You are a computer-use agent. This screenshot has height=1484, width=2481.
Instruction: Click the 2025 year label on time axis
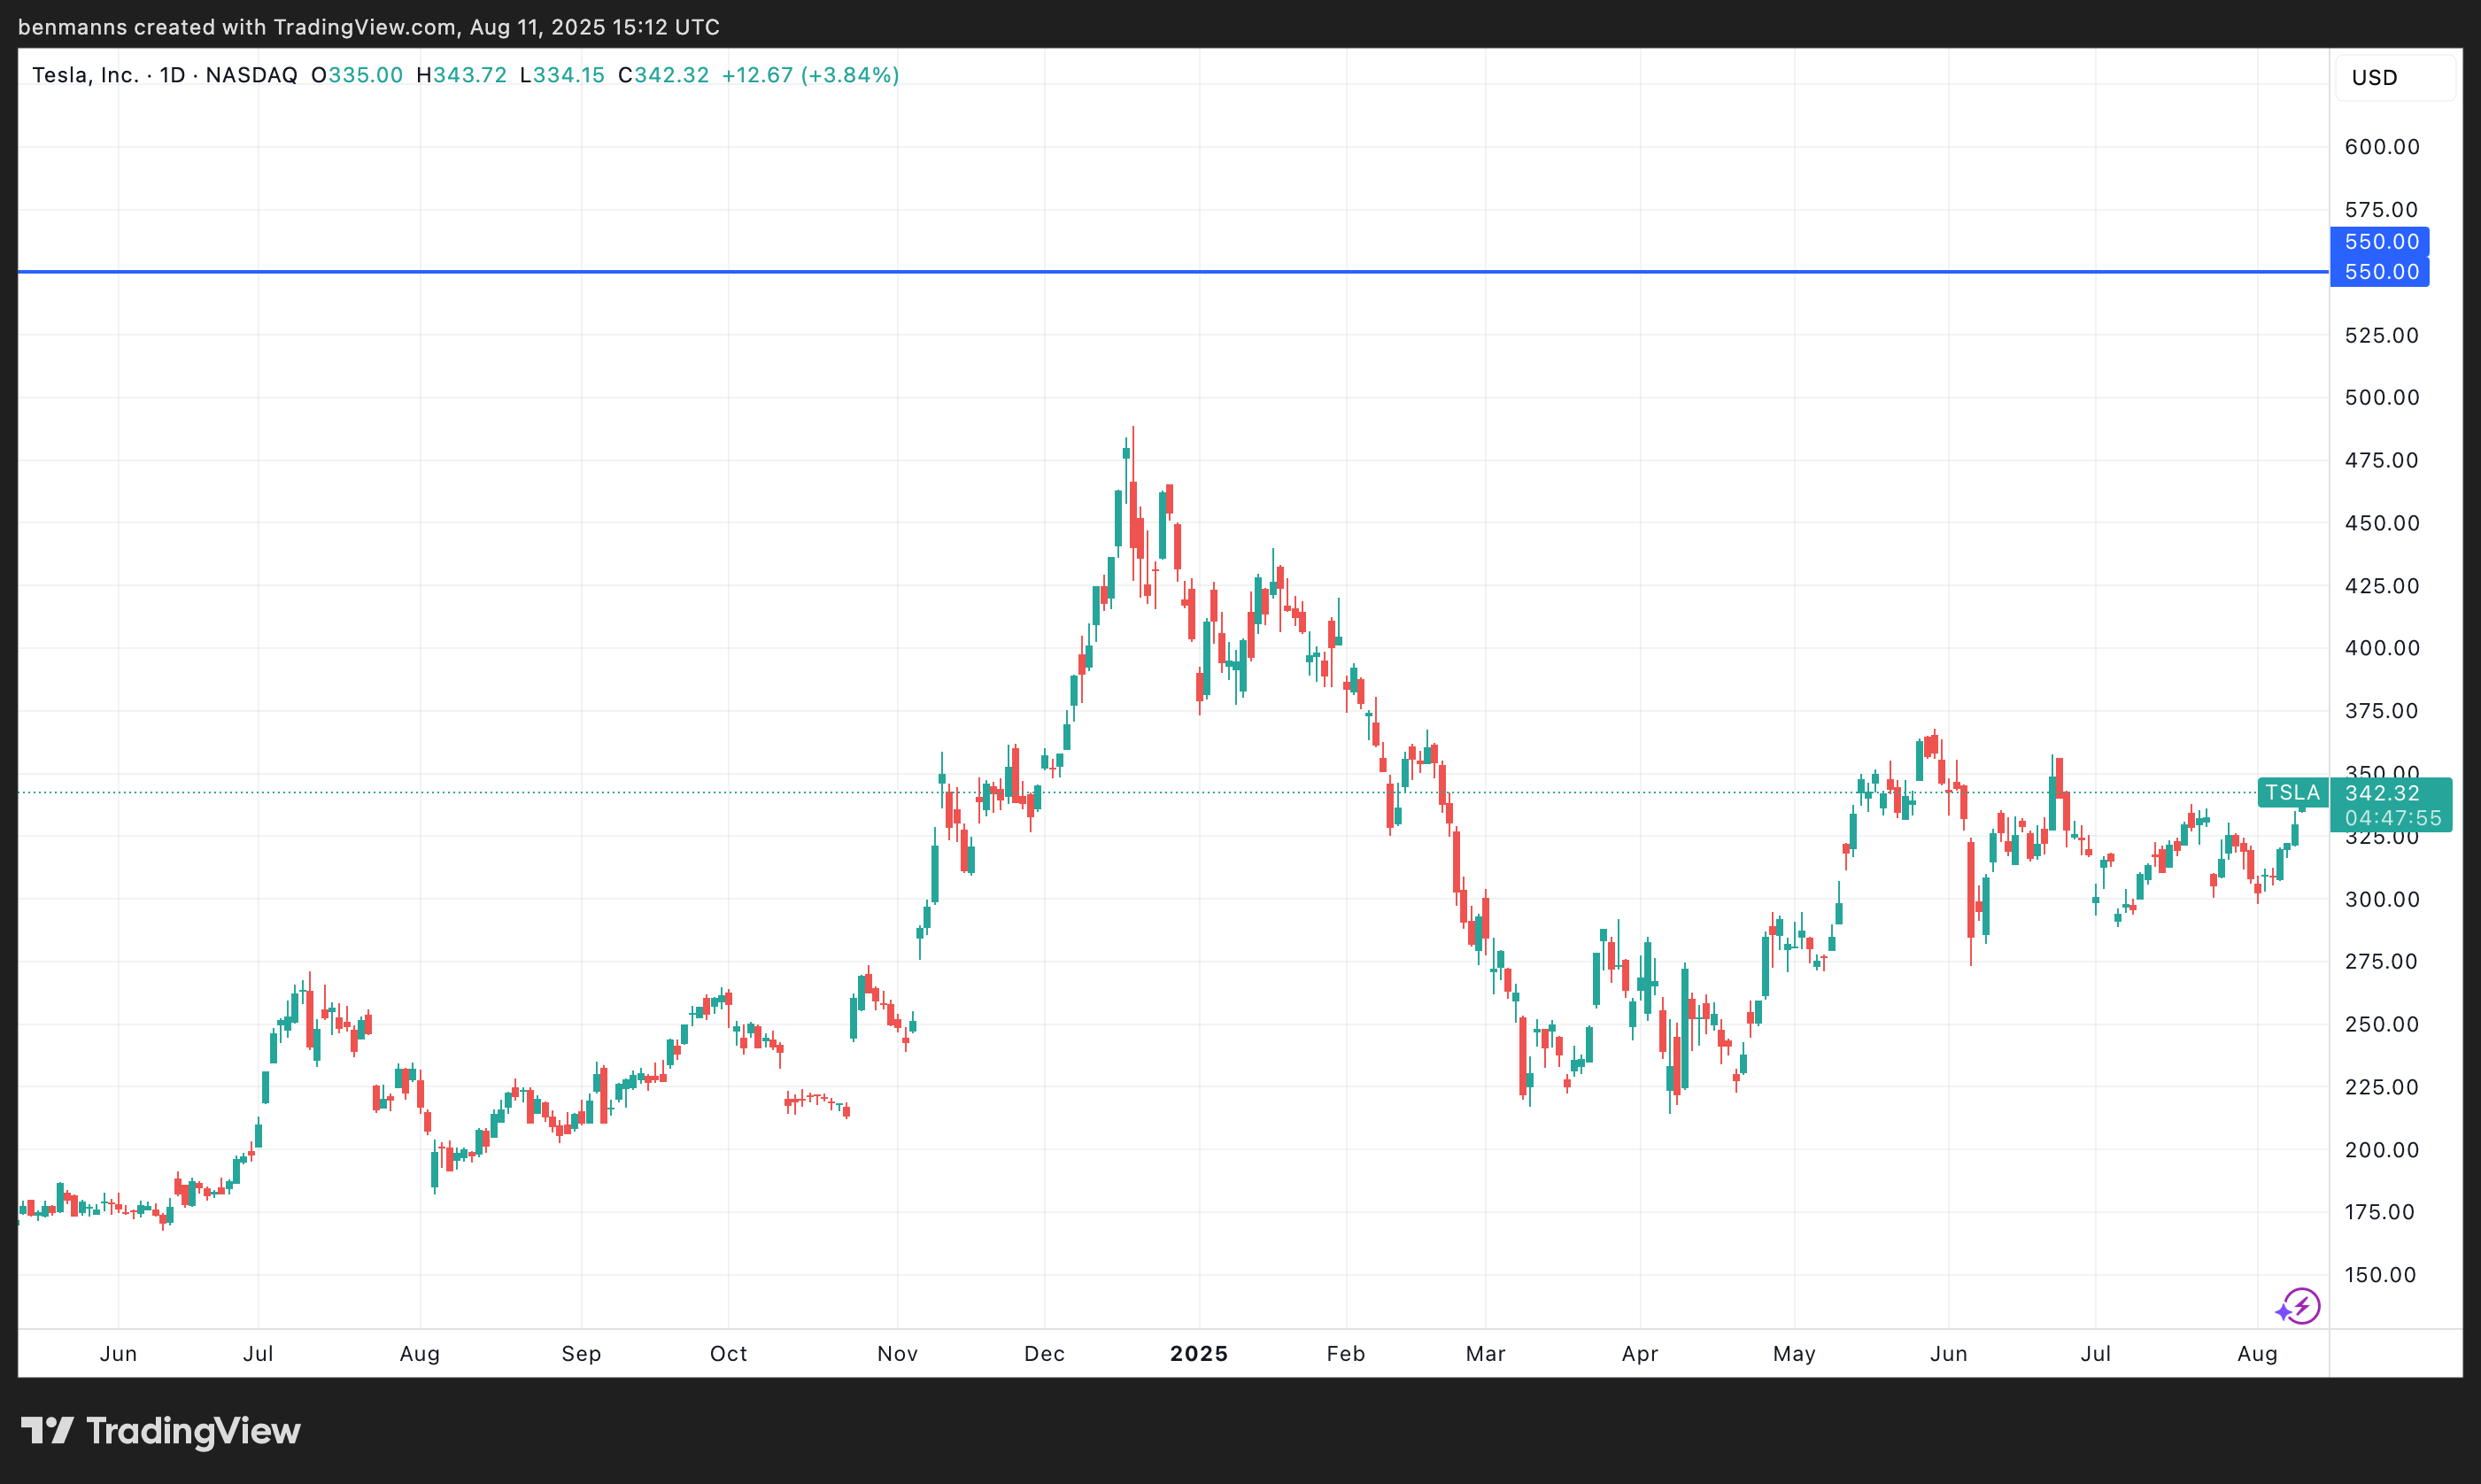1199,1354
